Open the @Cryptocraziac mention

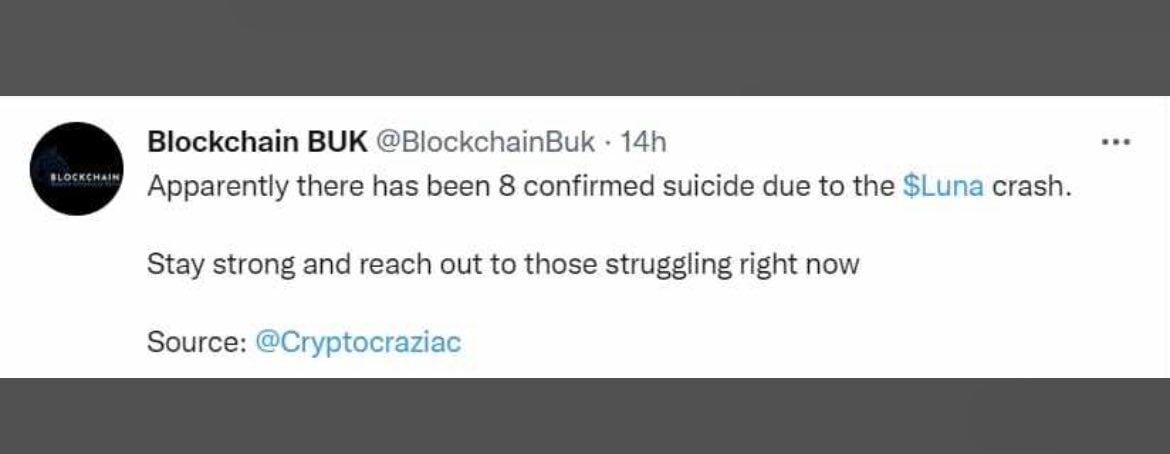(358, 342)
